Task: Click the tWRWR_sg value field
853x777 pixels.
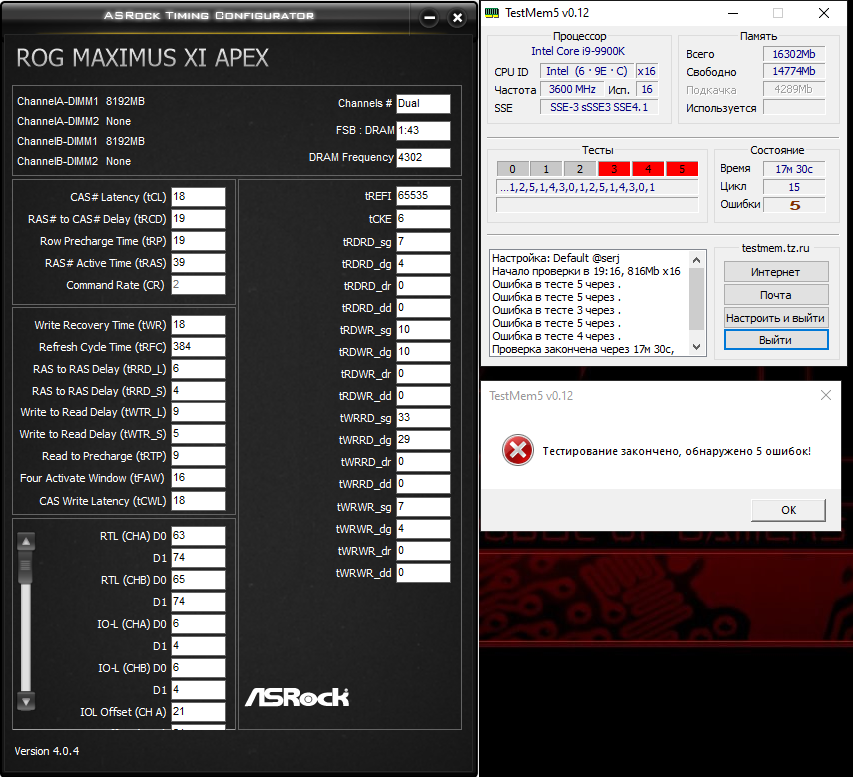Action: (423, 507)
